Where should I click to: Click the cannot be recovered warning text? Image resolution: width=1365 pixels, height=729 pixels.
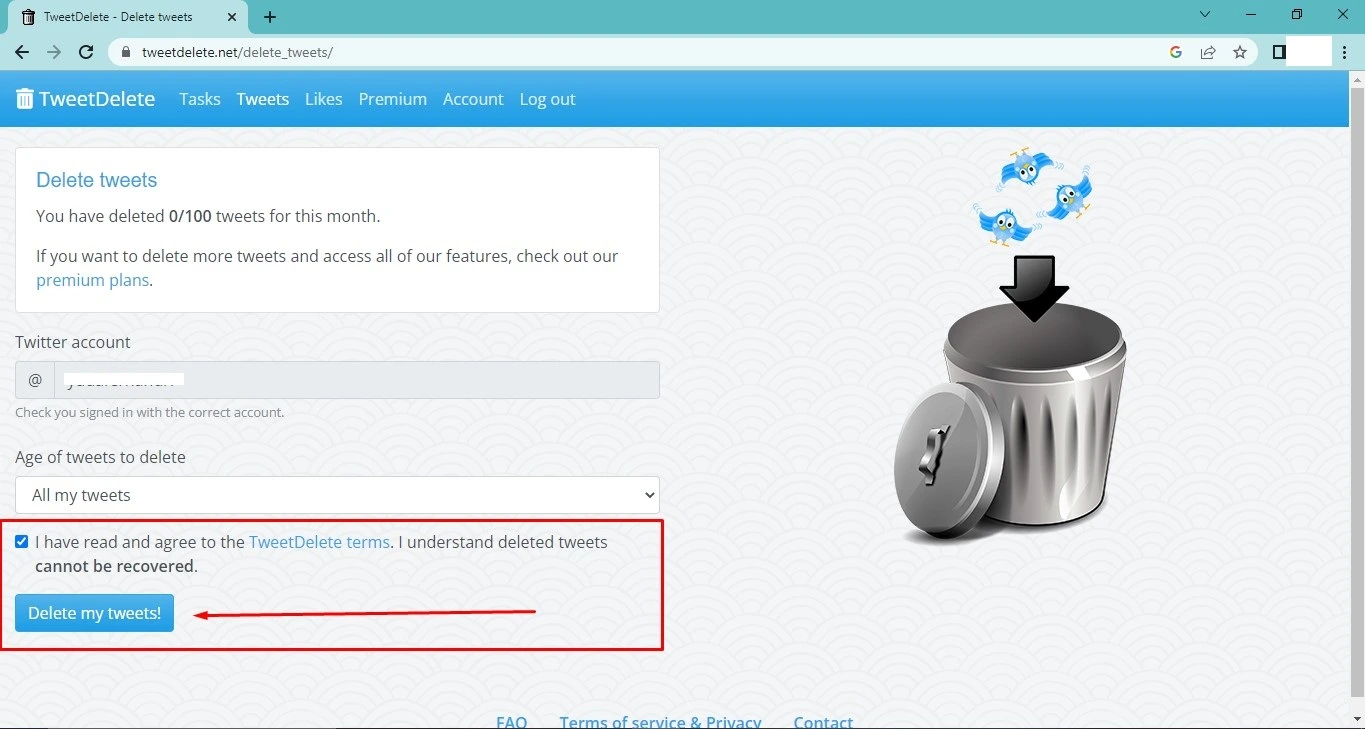coord(114,566)
